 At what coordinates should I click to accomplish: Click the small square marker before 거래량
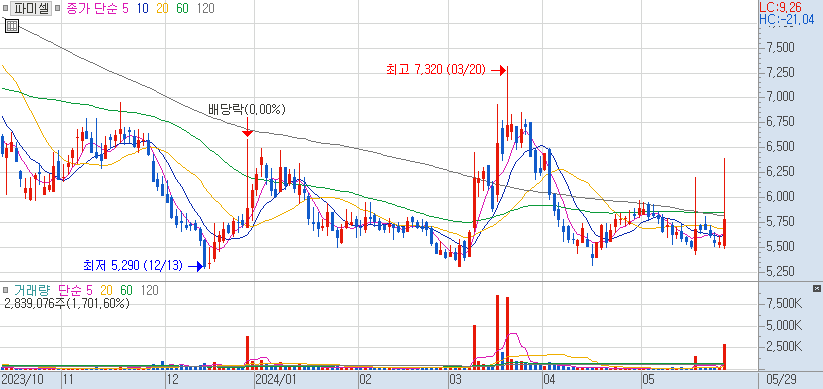(x=5, y=290)
